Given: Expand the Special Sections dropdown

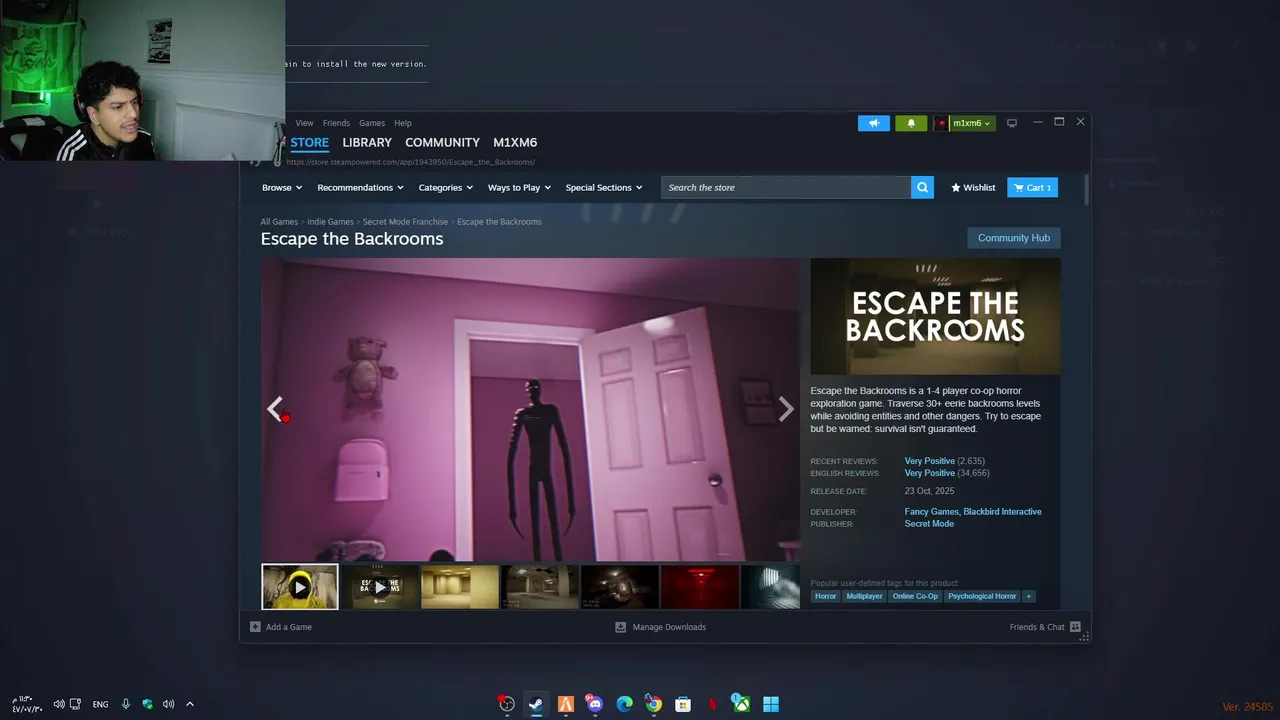Looking at the screenshot, I should 604,188.
